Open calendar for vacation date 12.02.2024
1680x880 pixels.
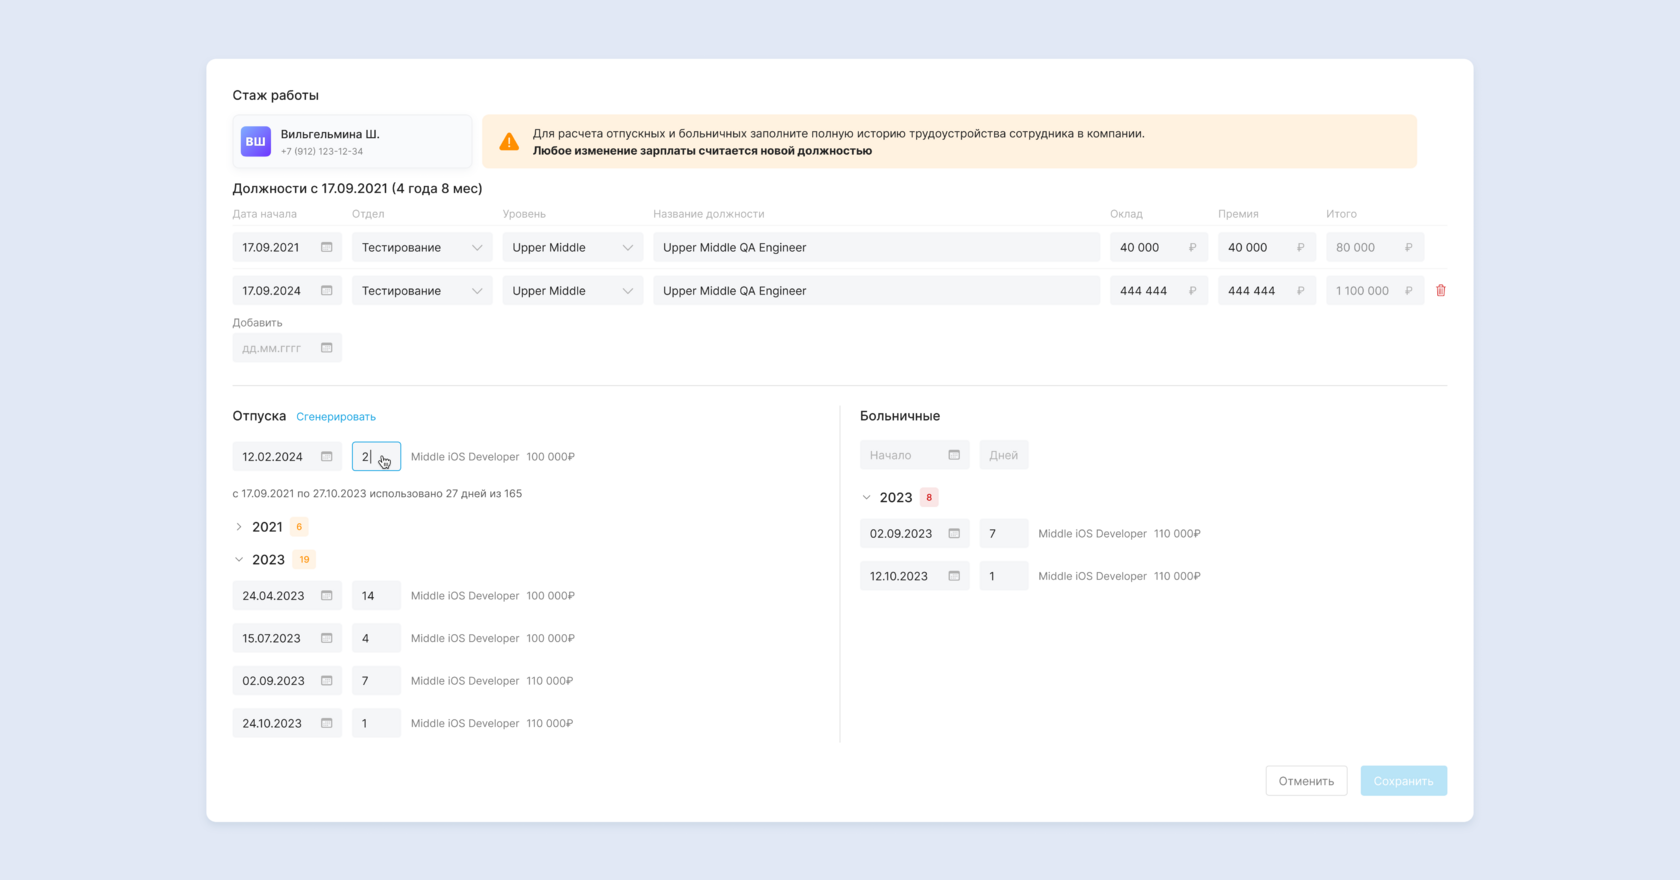point(326,457)
